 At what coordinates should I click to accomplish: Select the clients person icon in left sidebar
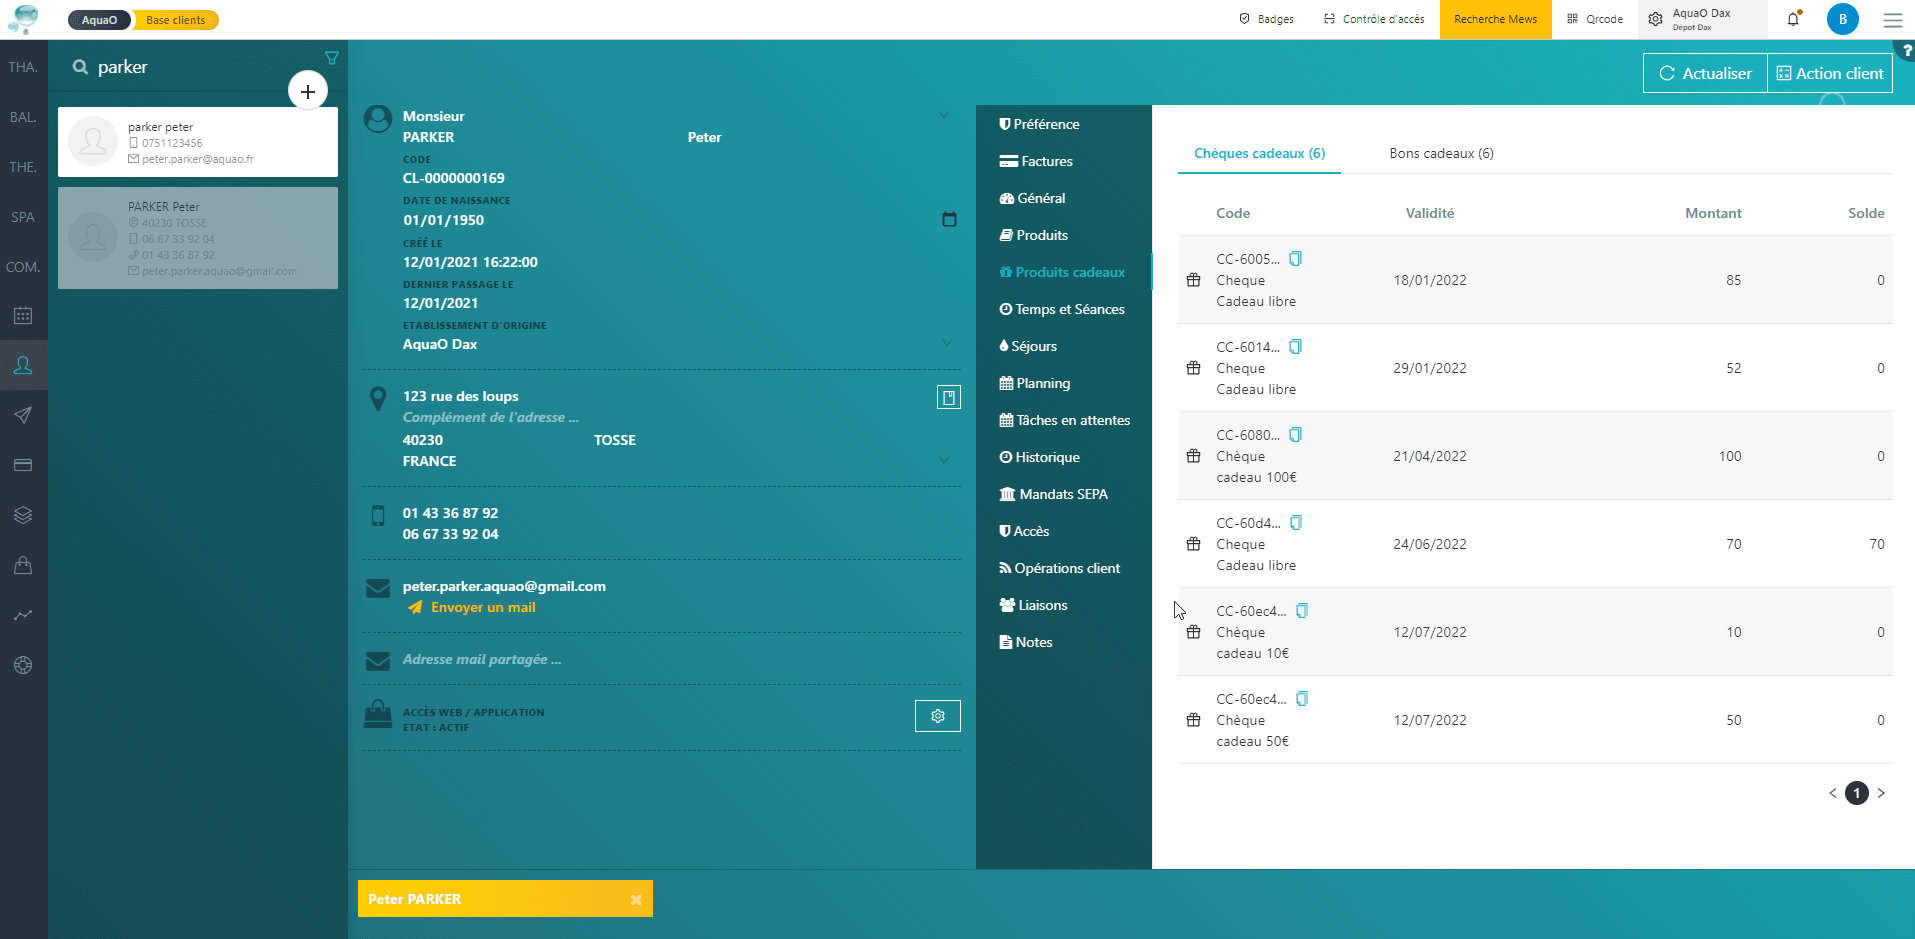click(22, 365)
